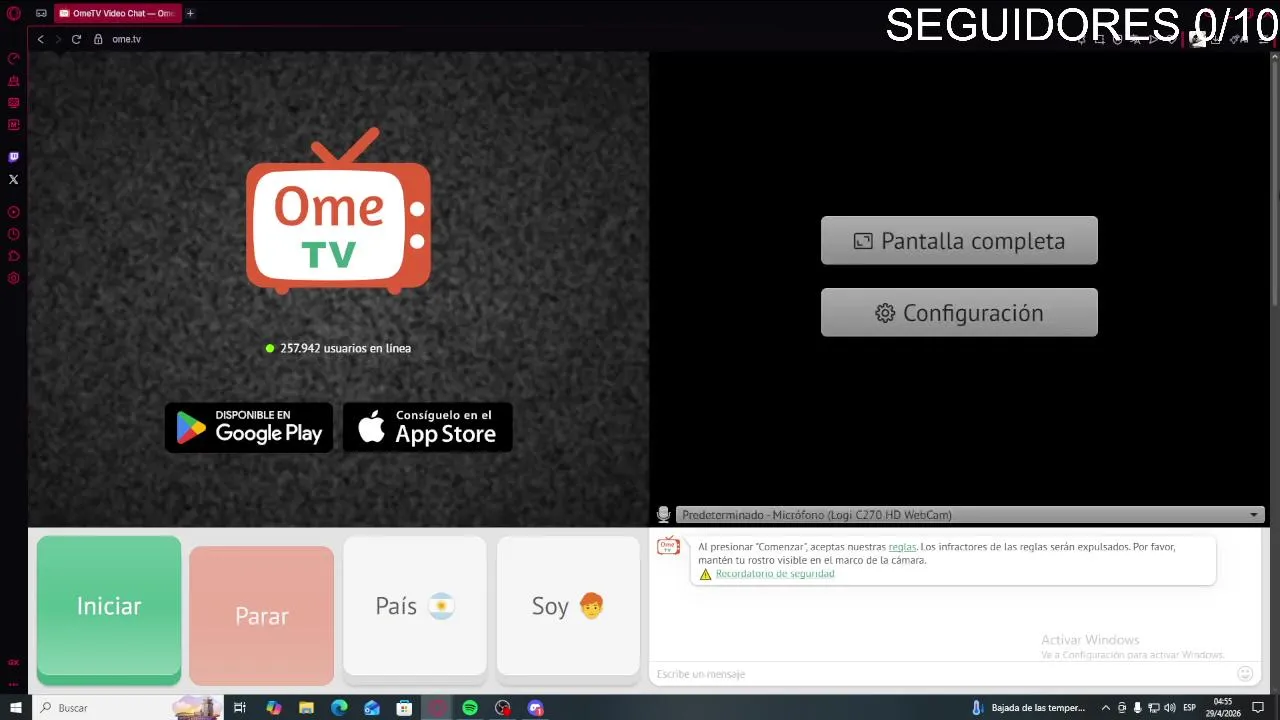Open the Configuración button
1280x720 pixels.
coord(959,313)
